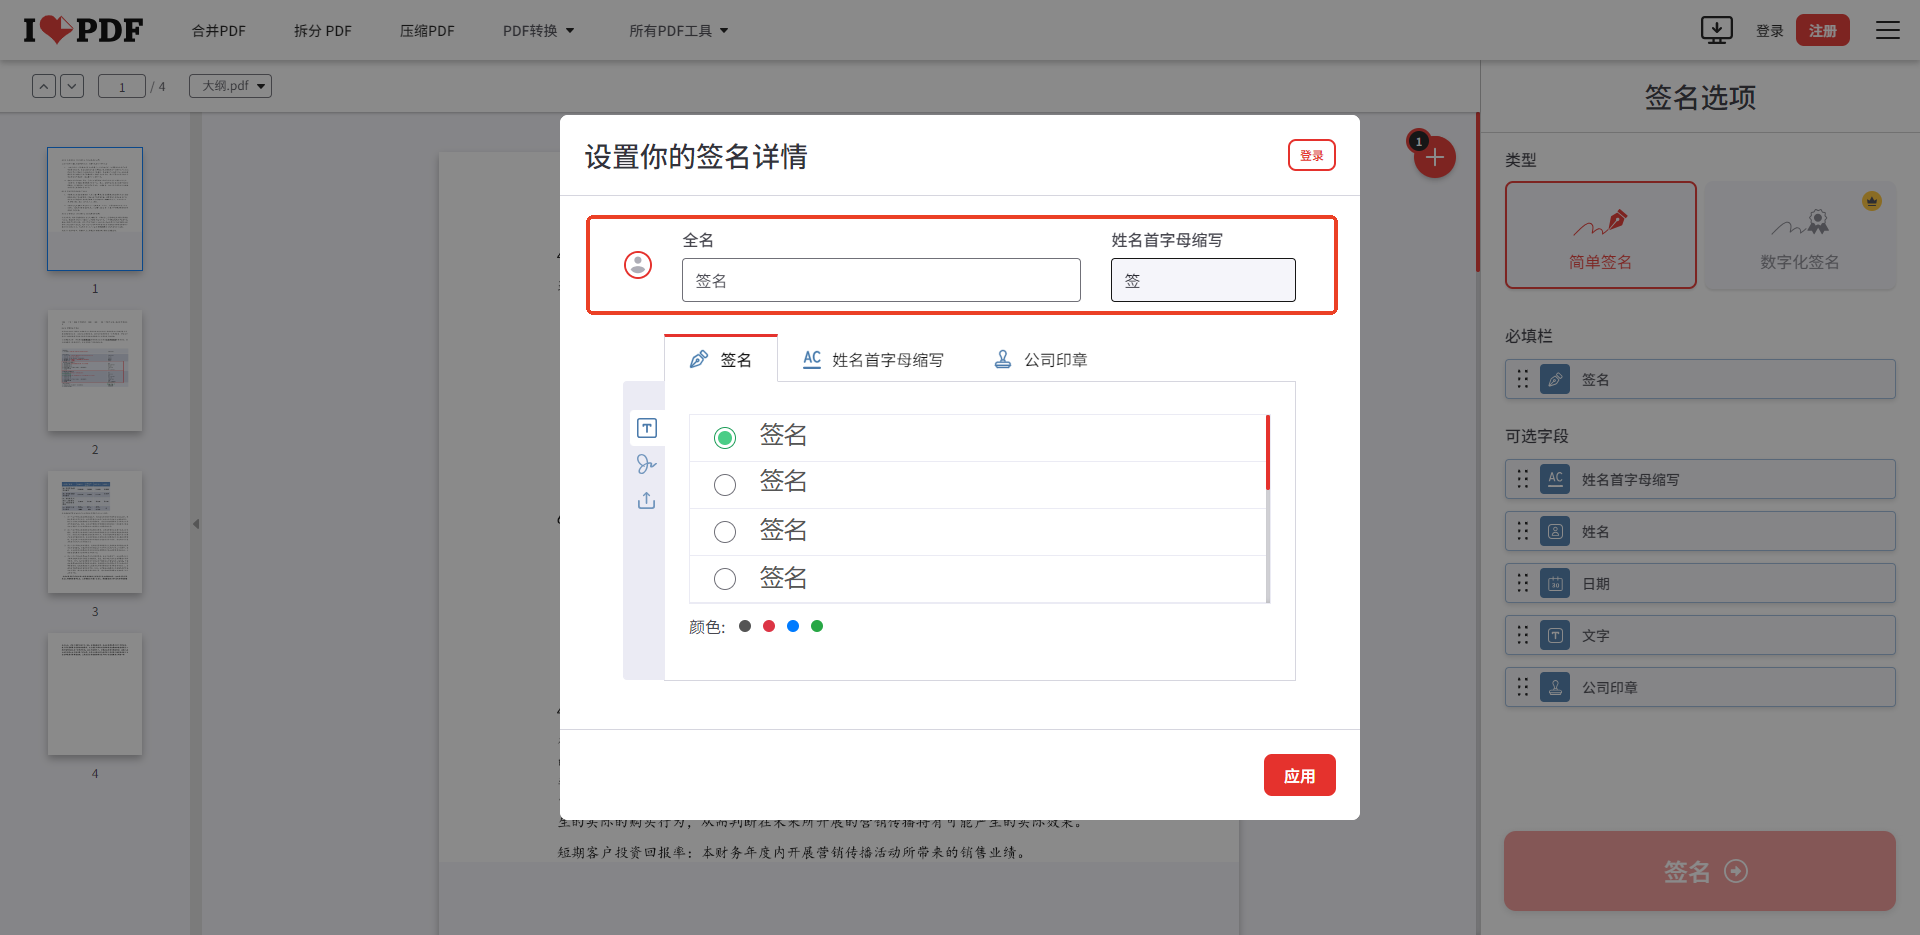Open page 1 thumbnail
Image resolution: width=1920 pixels, height=935 pixels.
[x=95, y=209]
